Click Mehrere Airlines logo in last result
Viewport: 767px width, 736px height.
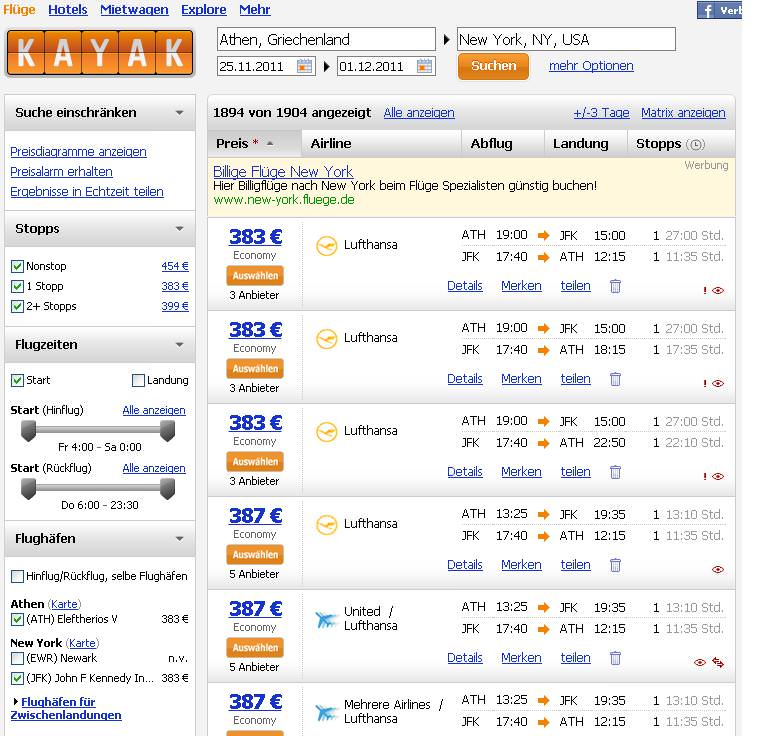326,712
